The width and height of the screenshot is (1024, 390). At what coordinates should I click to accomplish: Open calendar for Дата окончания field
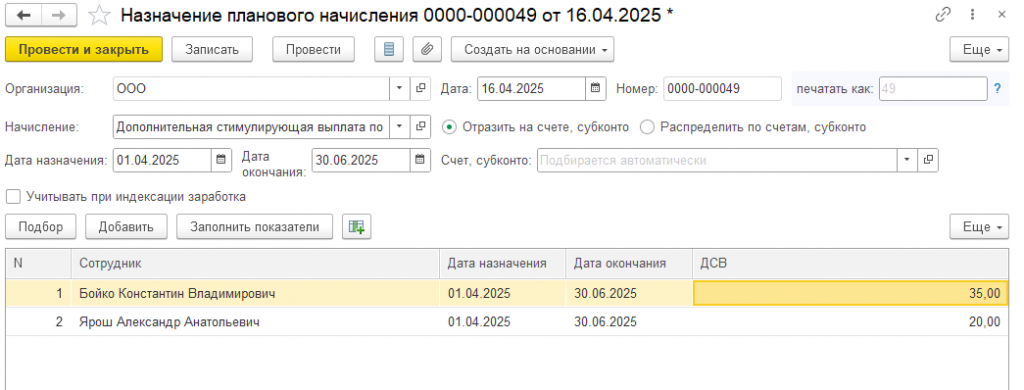(x=420, y=160)
